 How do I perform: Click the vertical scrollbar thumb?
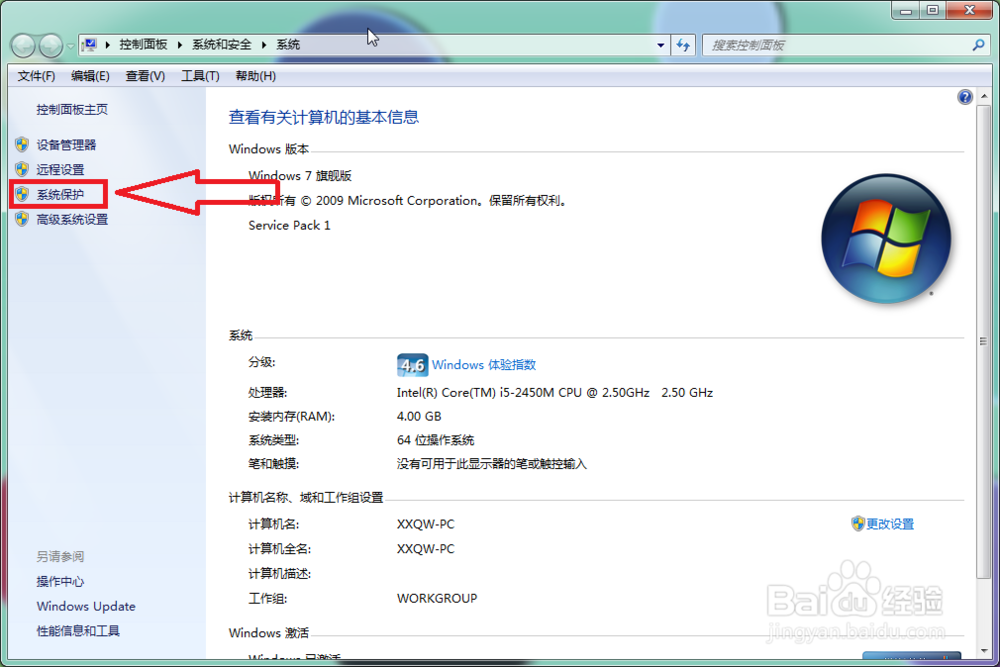984,341
